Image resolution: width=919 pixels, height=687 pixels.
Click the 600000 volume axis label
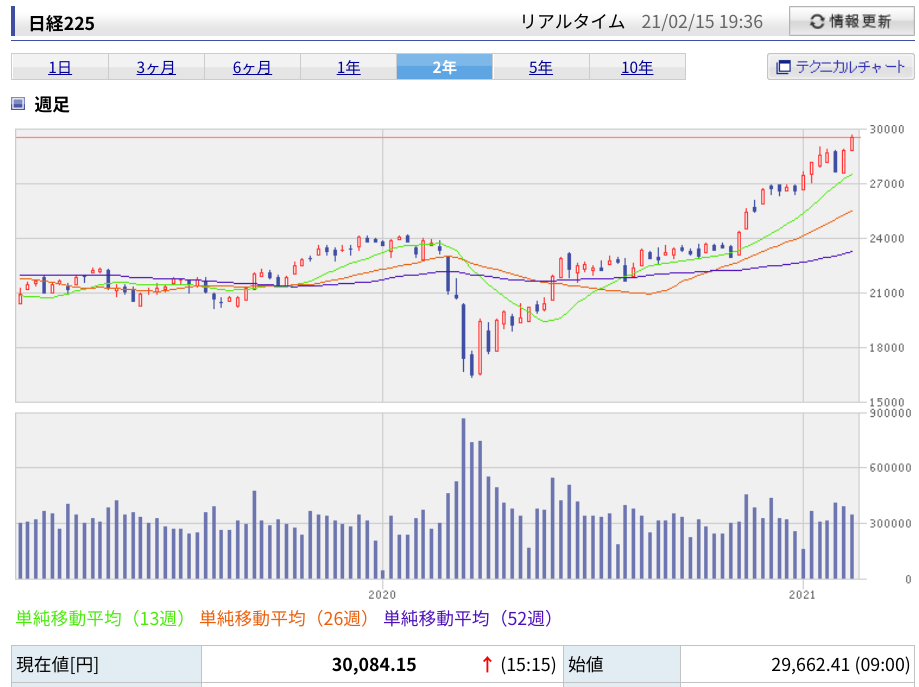tap(890, 468)
